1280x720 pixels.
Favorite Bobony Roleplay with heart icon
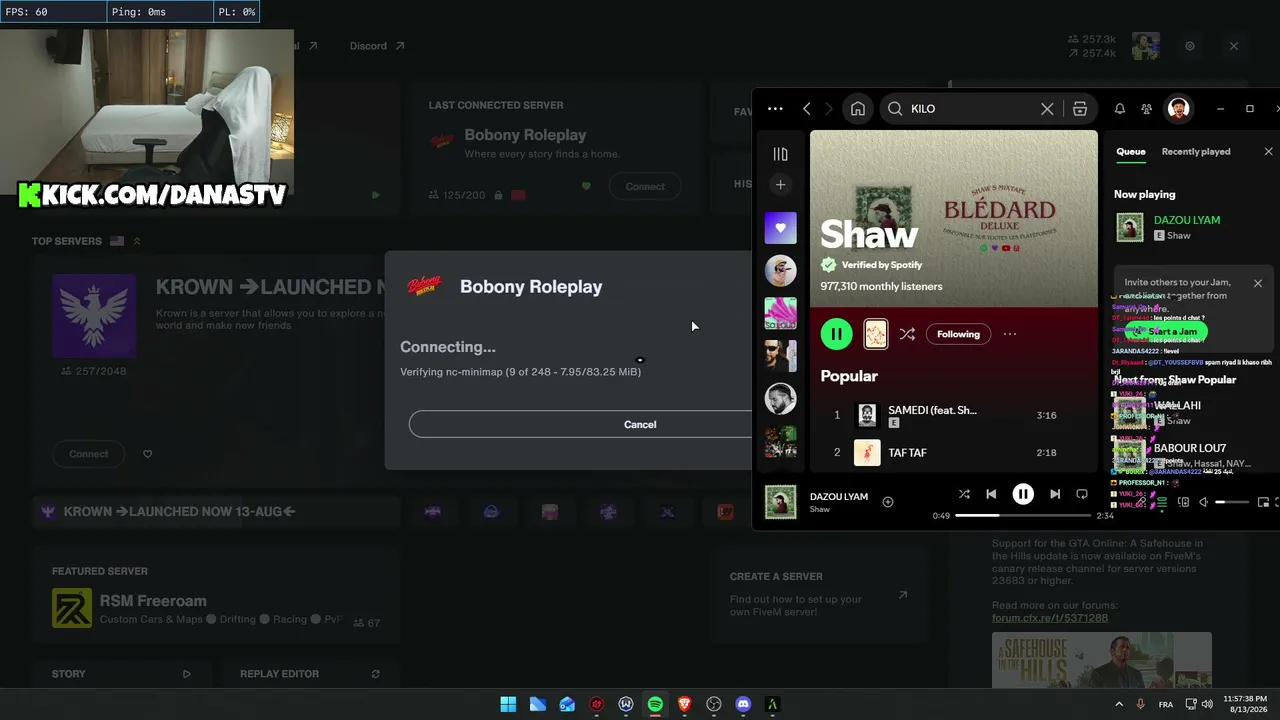[586, 186]
